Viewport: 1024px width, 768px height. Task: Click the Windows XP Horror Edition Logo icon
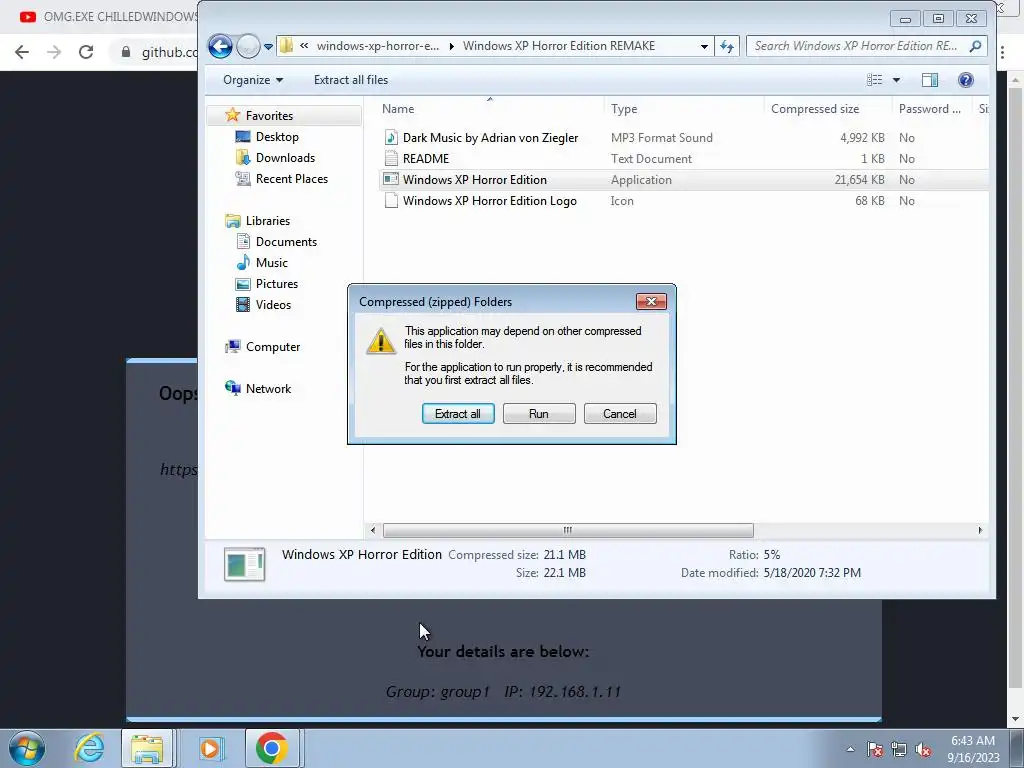pos(391,200)
